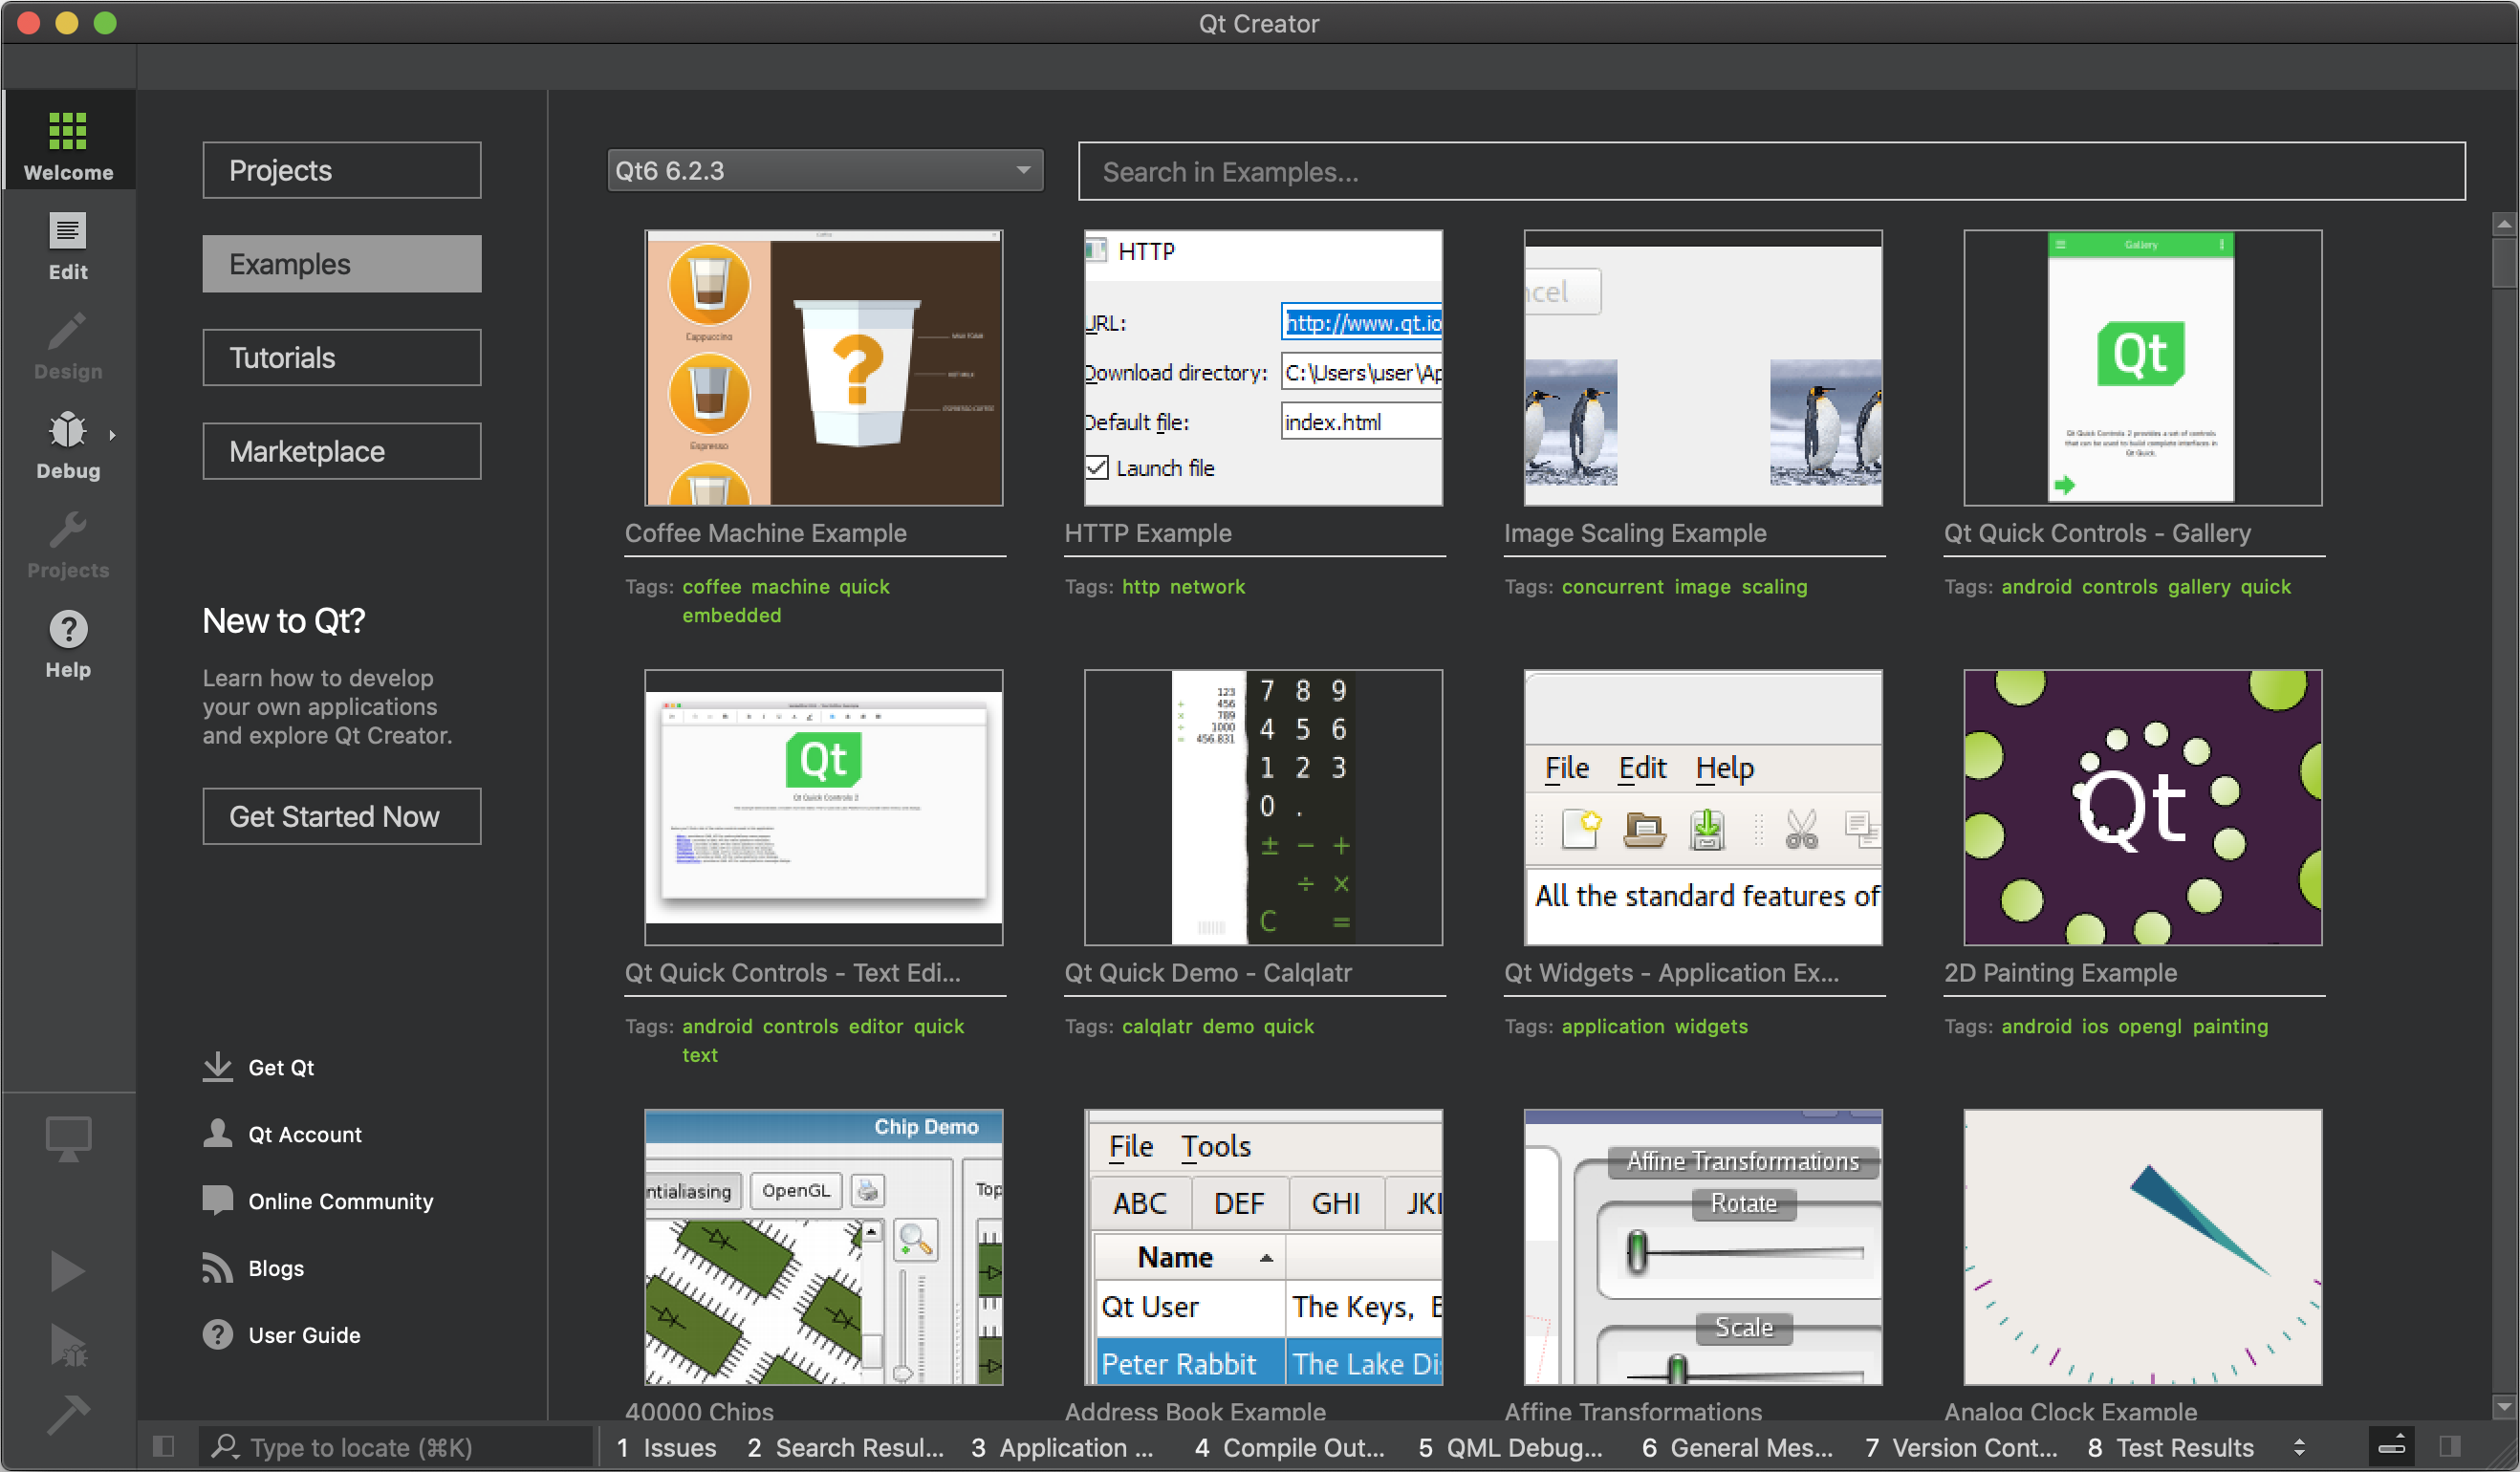Click the scrollbar up arrow

tap(2503, 224)
